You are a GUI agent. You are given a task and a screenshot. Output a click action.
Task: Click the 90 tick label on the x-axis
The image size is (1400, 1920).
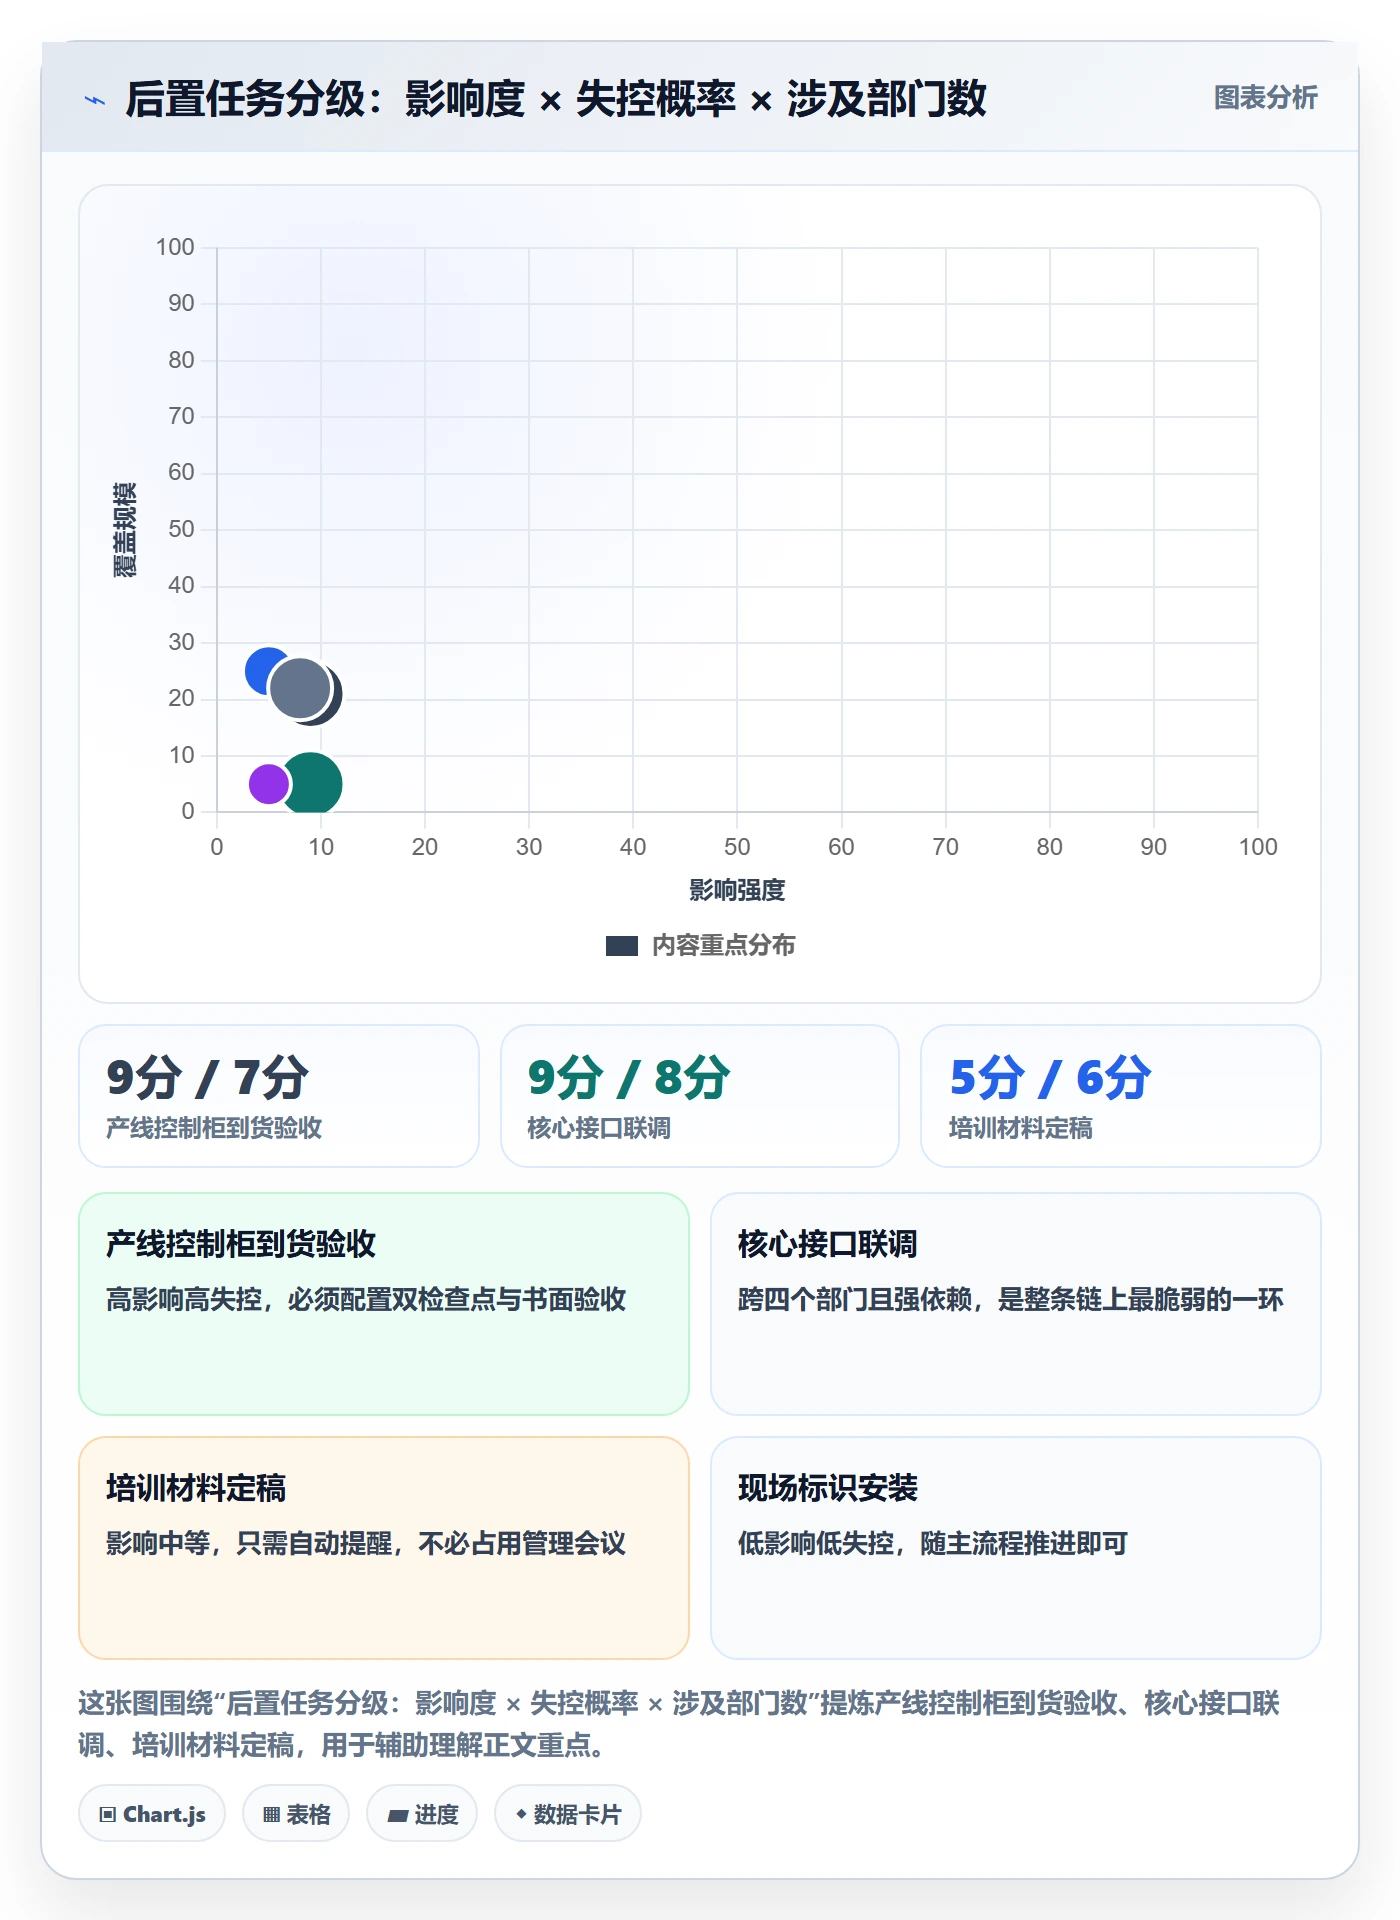[1154, 847]
